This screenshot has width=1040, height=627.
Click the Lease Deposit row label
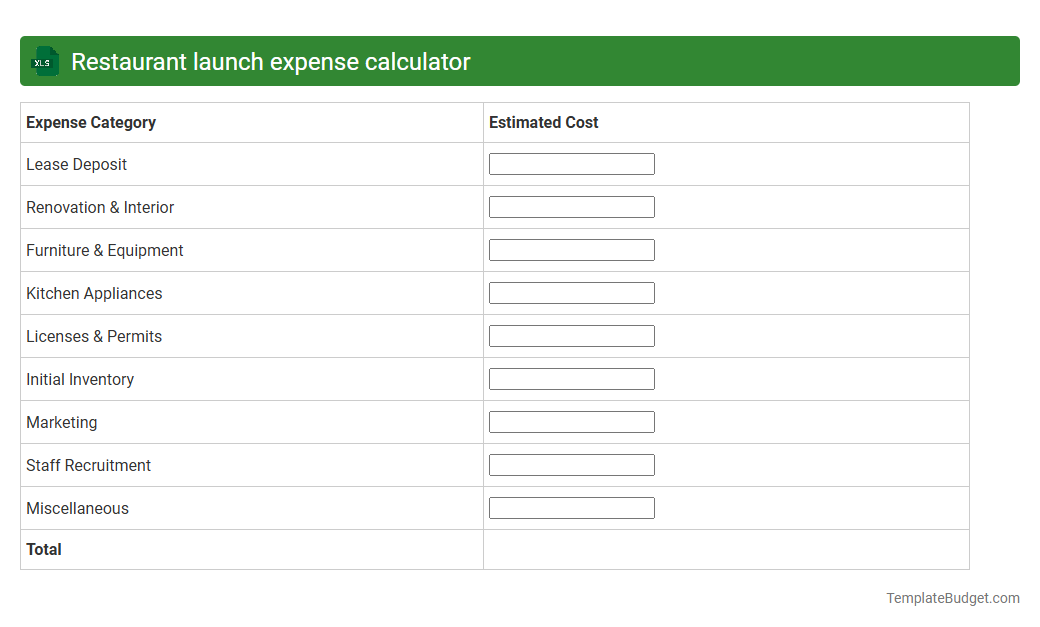click(76, 164)
